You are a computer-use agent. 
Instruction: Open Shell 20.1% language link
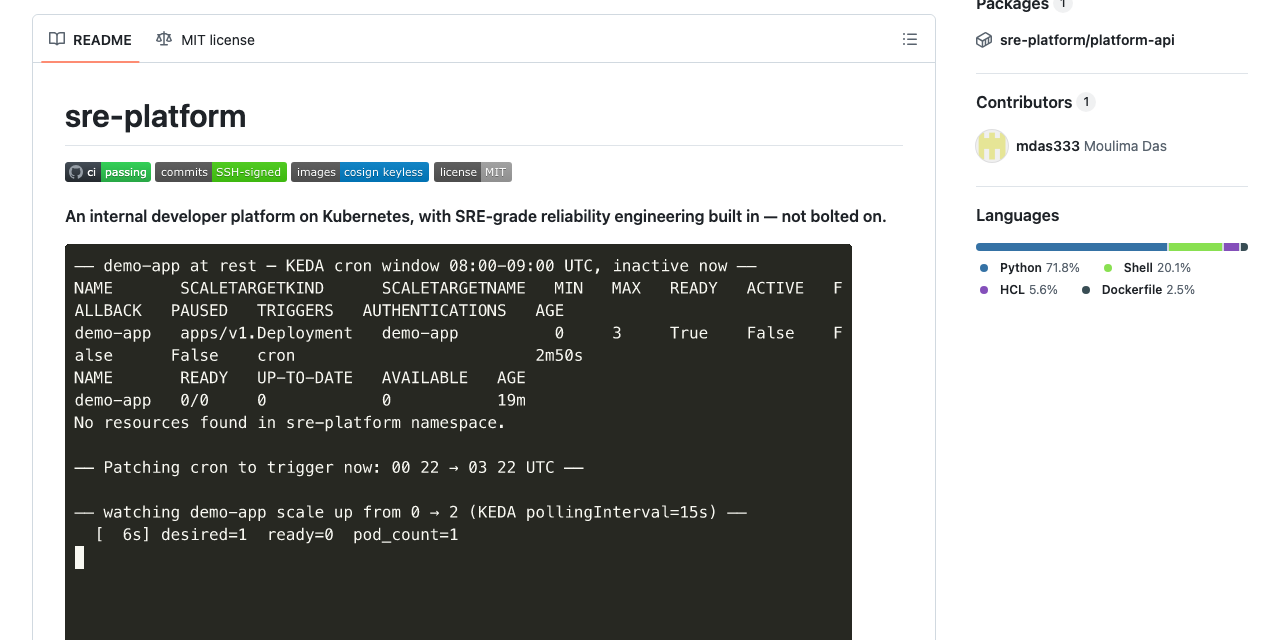pos(1147,268)
